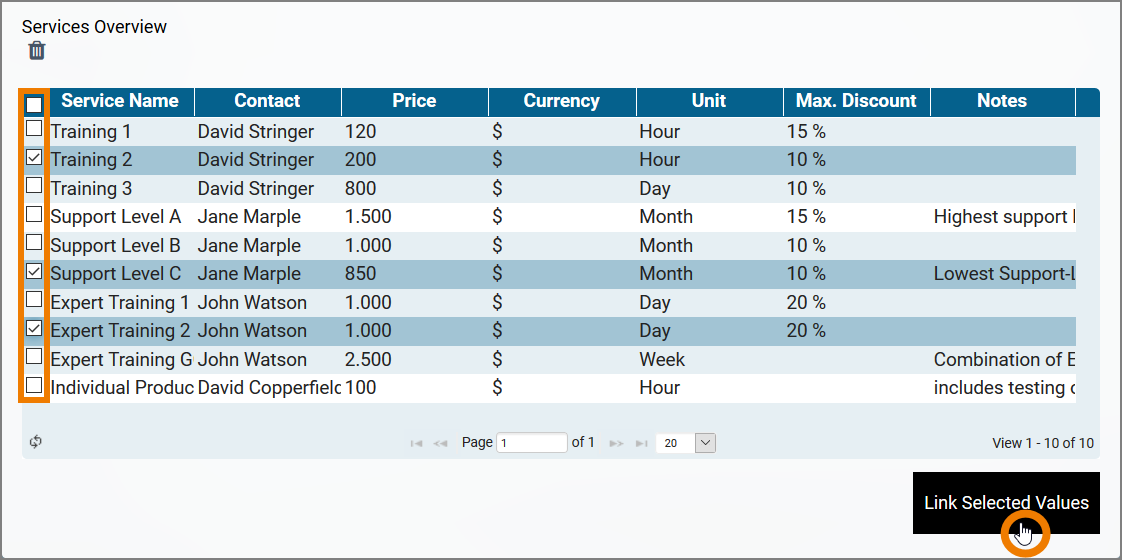Click the page number input field
The height and width of the screenshot is (560, 1122).
532,443
